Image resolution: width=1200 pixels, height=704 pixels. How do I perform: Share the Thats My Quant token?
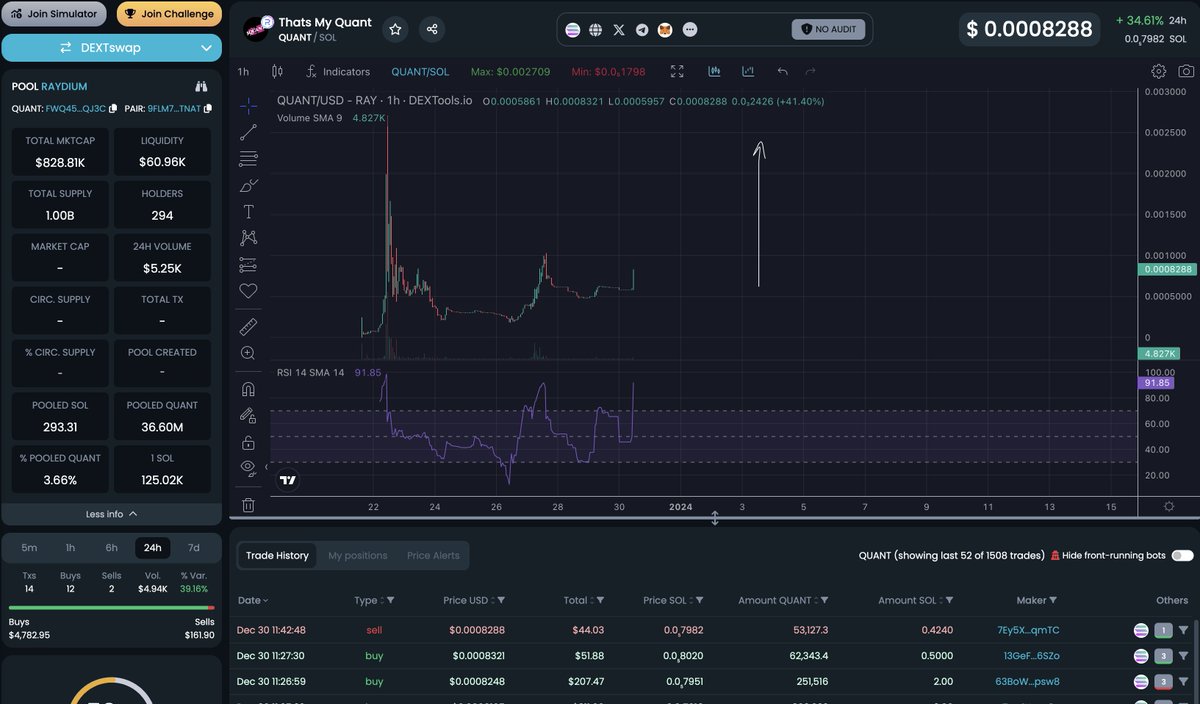coord(432,29)
